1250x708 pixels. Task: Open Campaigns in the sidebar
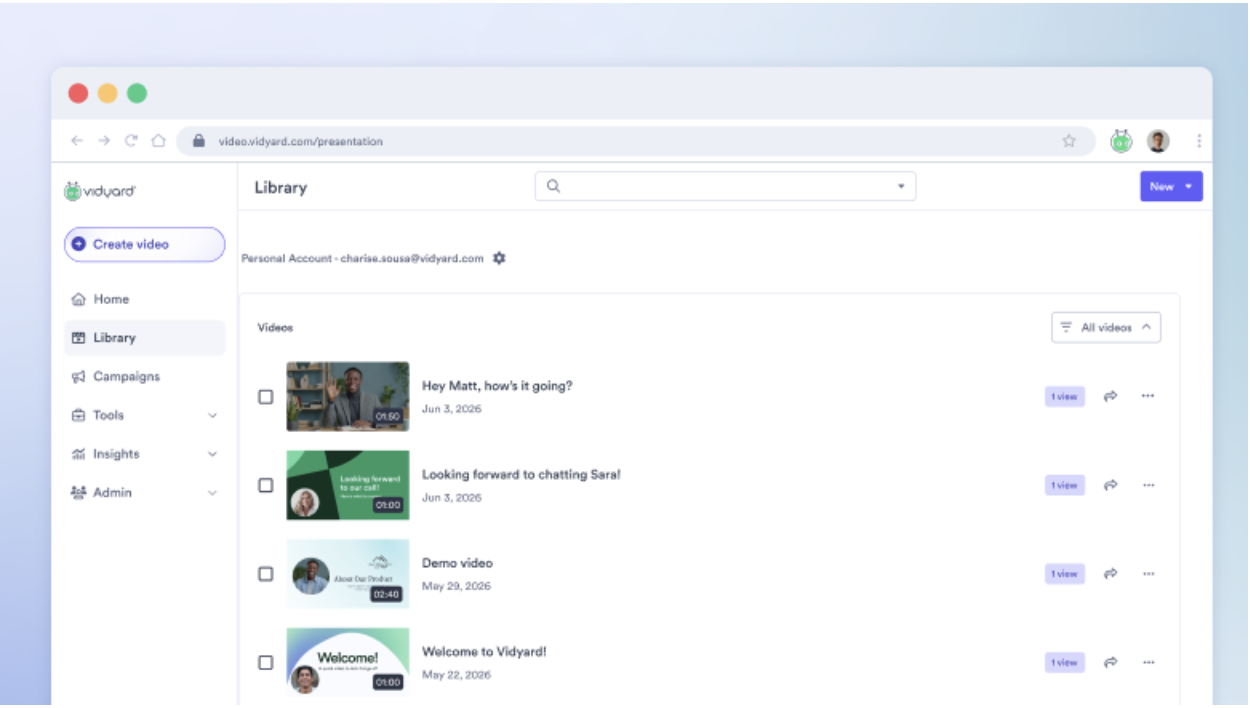[x=144, y=377]
